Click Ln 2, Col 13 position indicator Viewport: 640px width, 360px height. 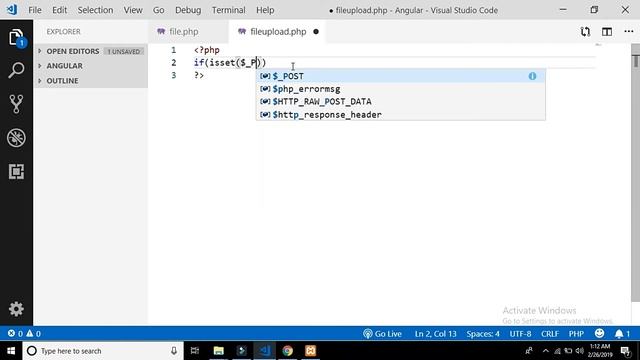436,333
